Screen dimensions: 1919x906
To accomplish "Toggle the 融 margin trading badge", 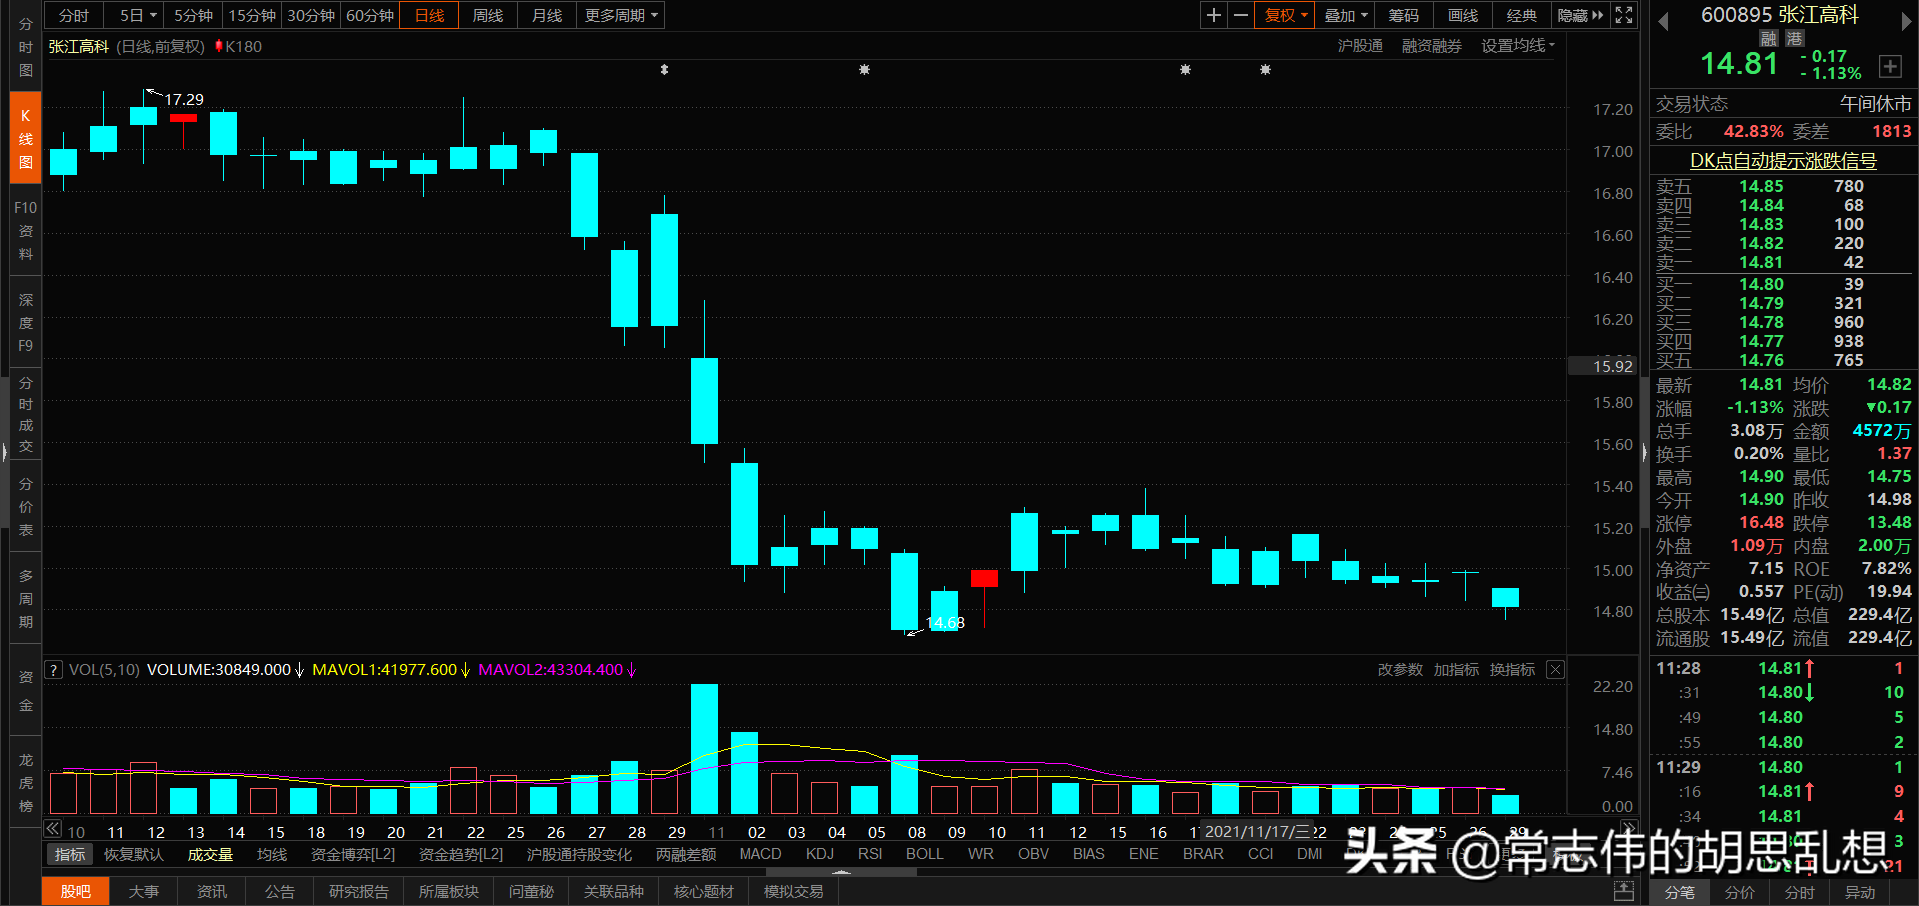I will pos(1767,37).
